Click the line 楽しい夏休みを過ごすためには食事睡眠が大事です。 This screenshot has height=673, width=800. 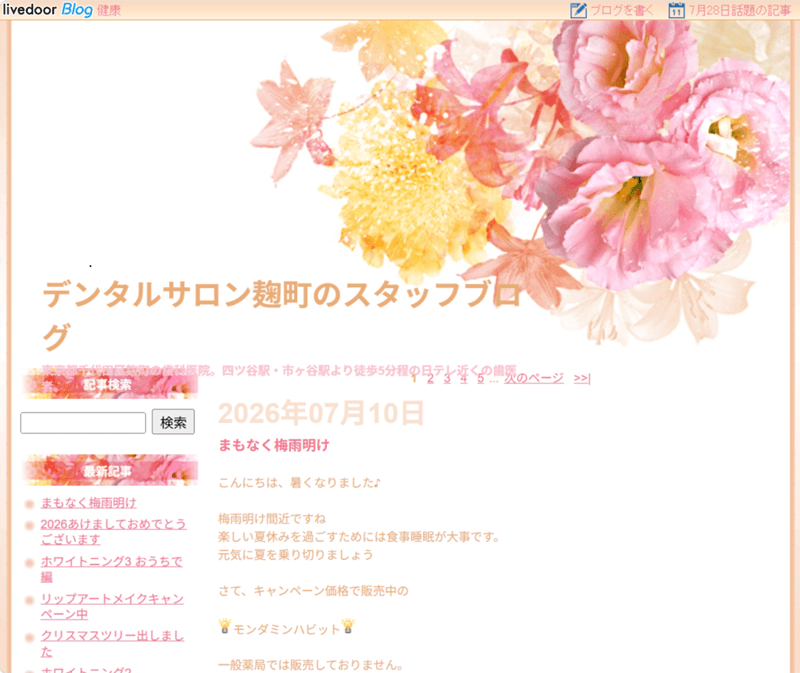click(x=359, y=537)
